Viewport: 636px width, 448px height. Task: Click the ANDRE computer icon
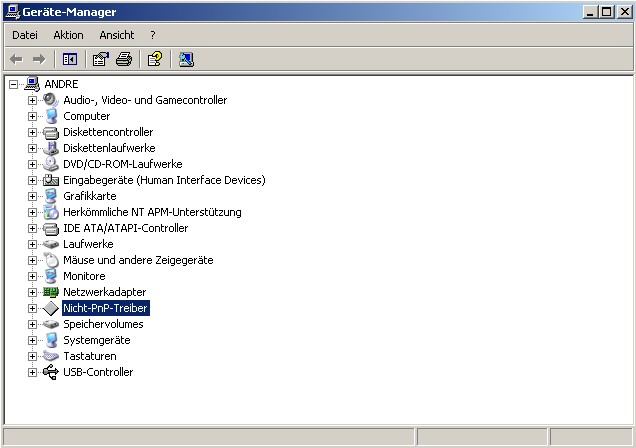32,84
